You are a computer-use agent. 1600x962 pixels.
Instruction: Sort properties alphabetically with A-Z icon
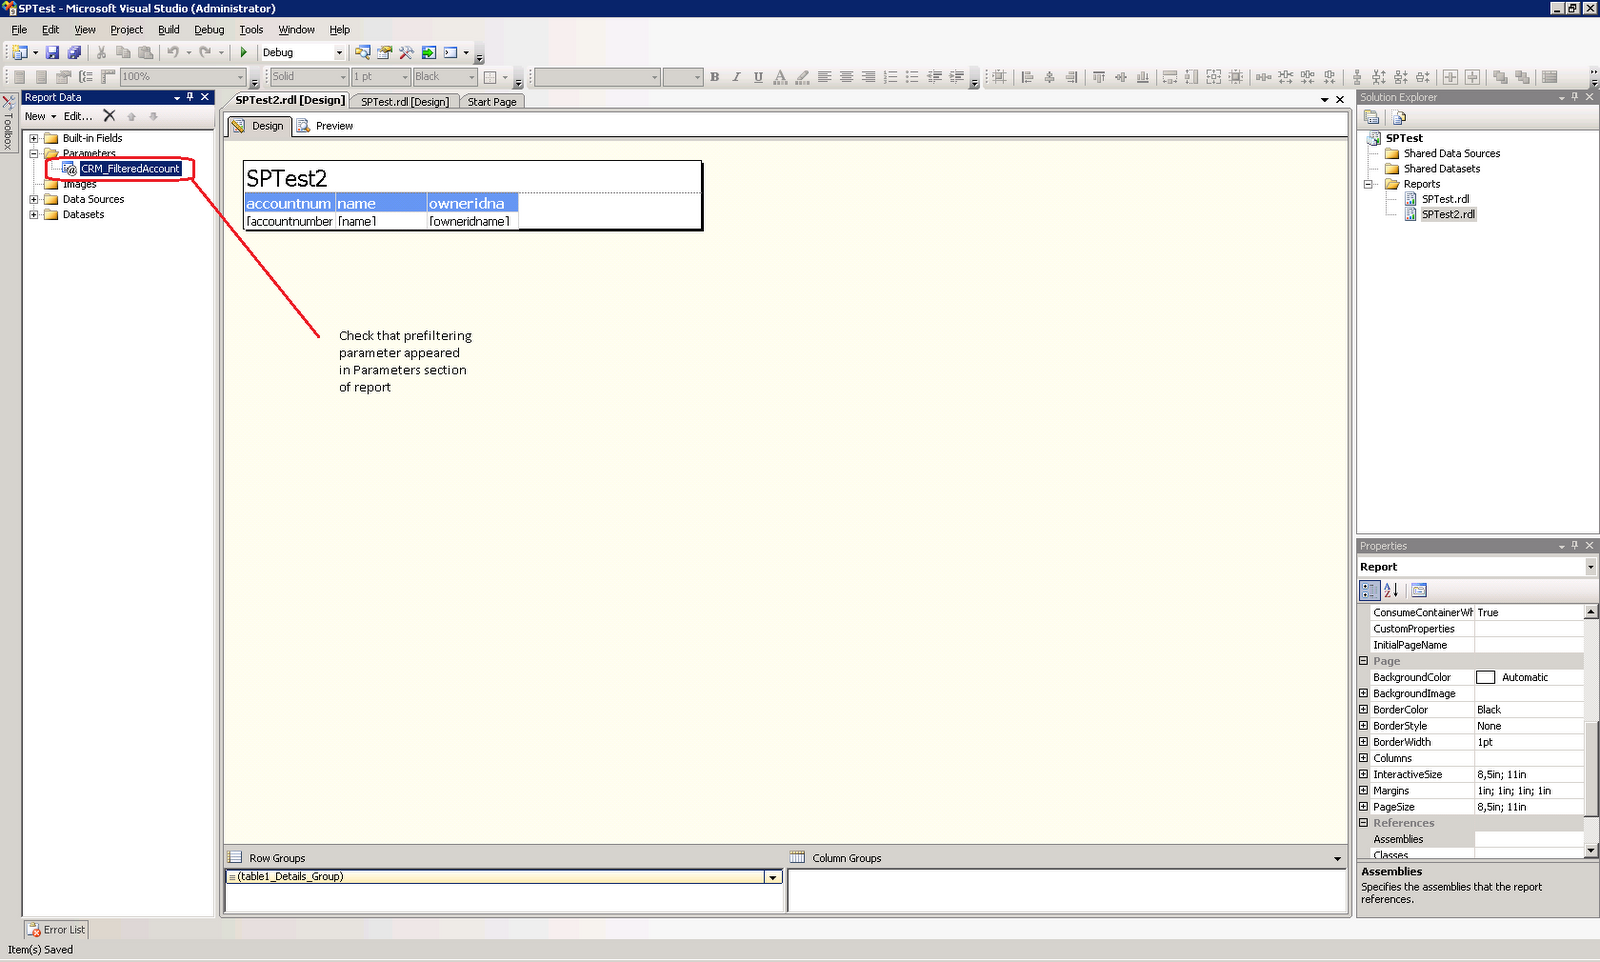(1391, 590)
